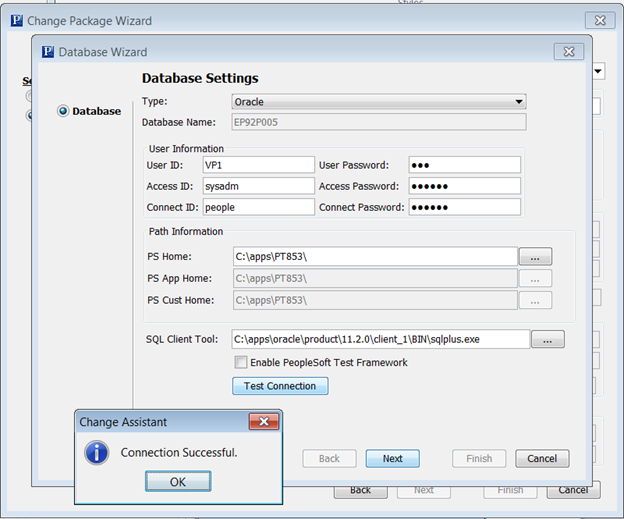
Task: Click the blue information icon in the dialog
Action: tap(97, 453)
